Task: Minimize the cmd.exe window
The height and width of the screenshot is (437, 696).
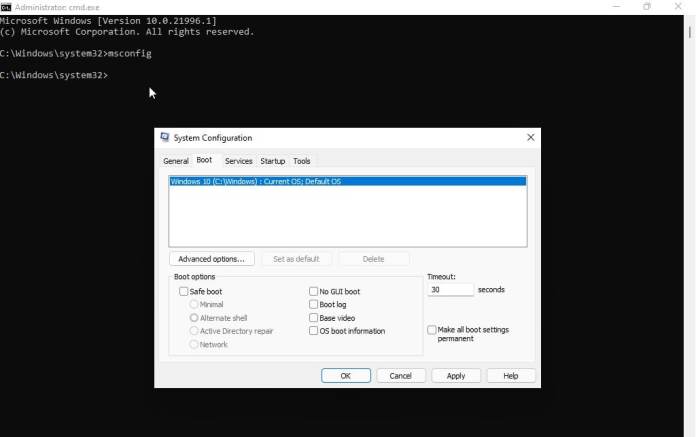Action: [616, 7]
